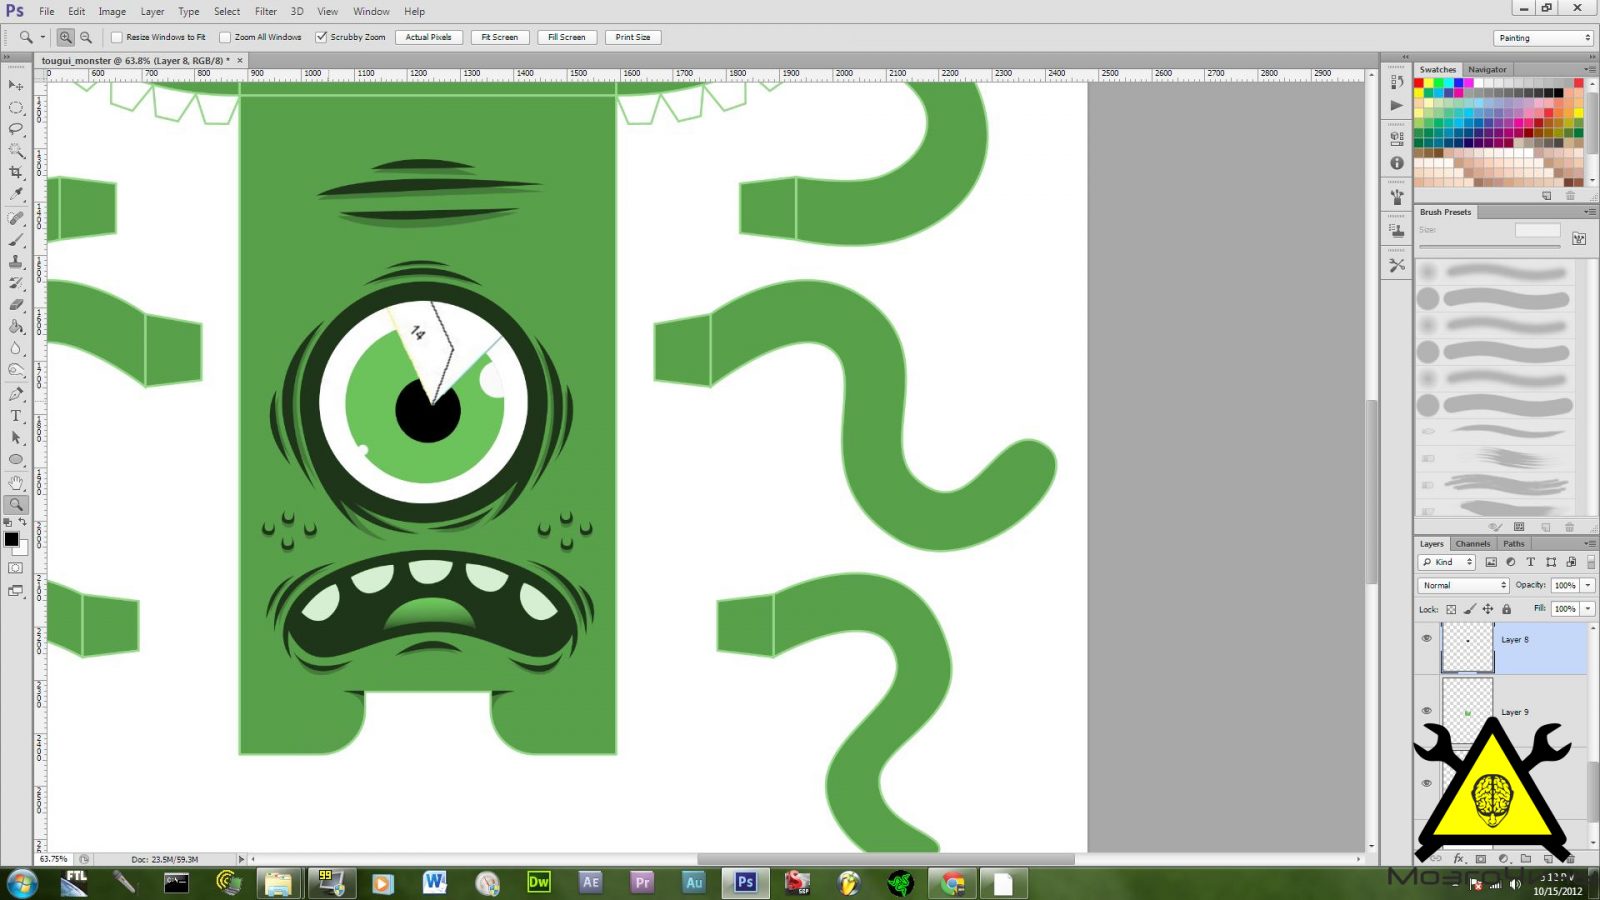
Task: Select the Type tool
Action: click(x=15, y=416)
